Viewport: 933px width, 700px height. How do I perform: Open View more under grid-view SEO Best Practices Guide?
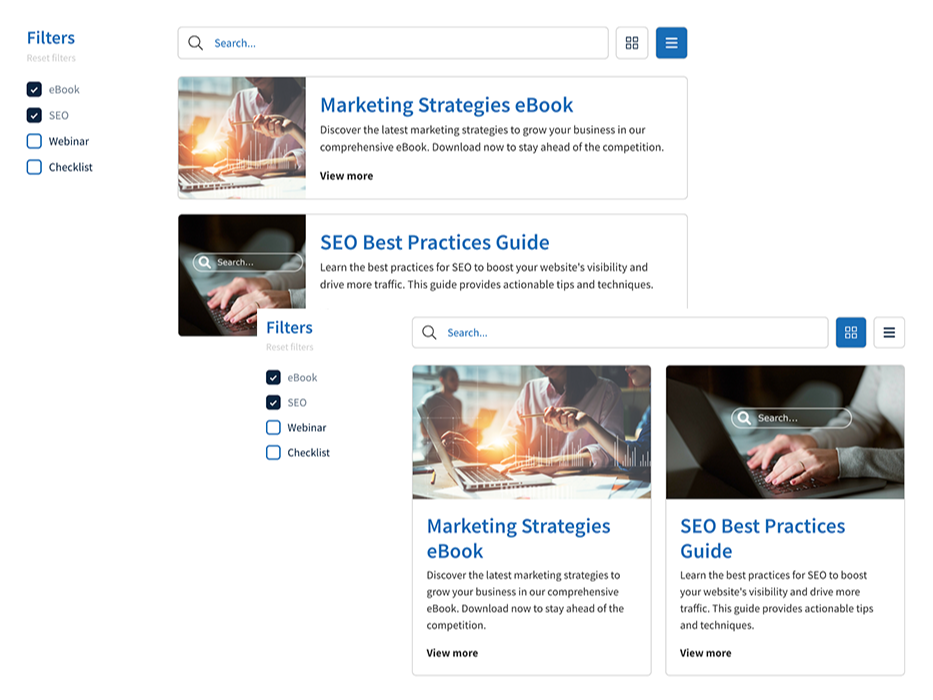[705, 653]
